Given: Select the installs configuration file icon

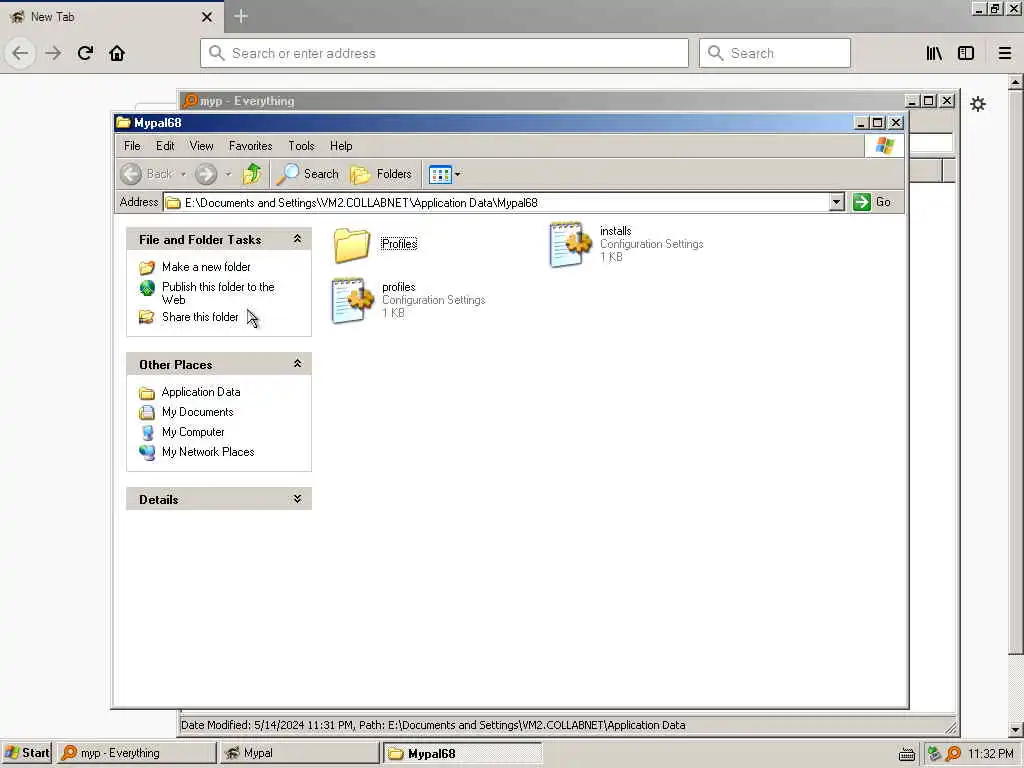Looking at the screenshot, I should coord(571,245).
